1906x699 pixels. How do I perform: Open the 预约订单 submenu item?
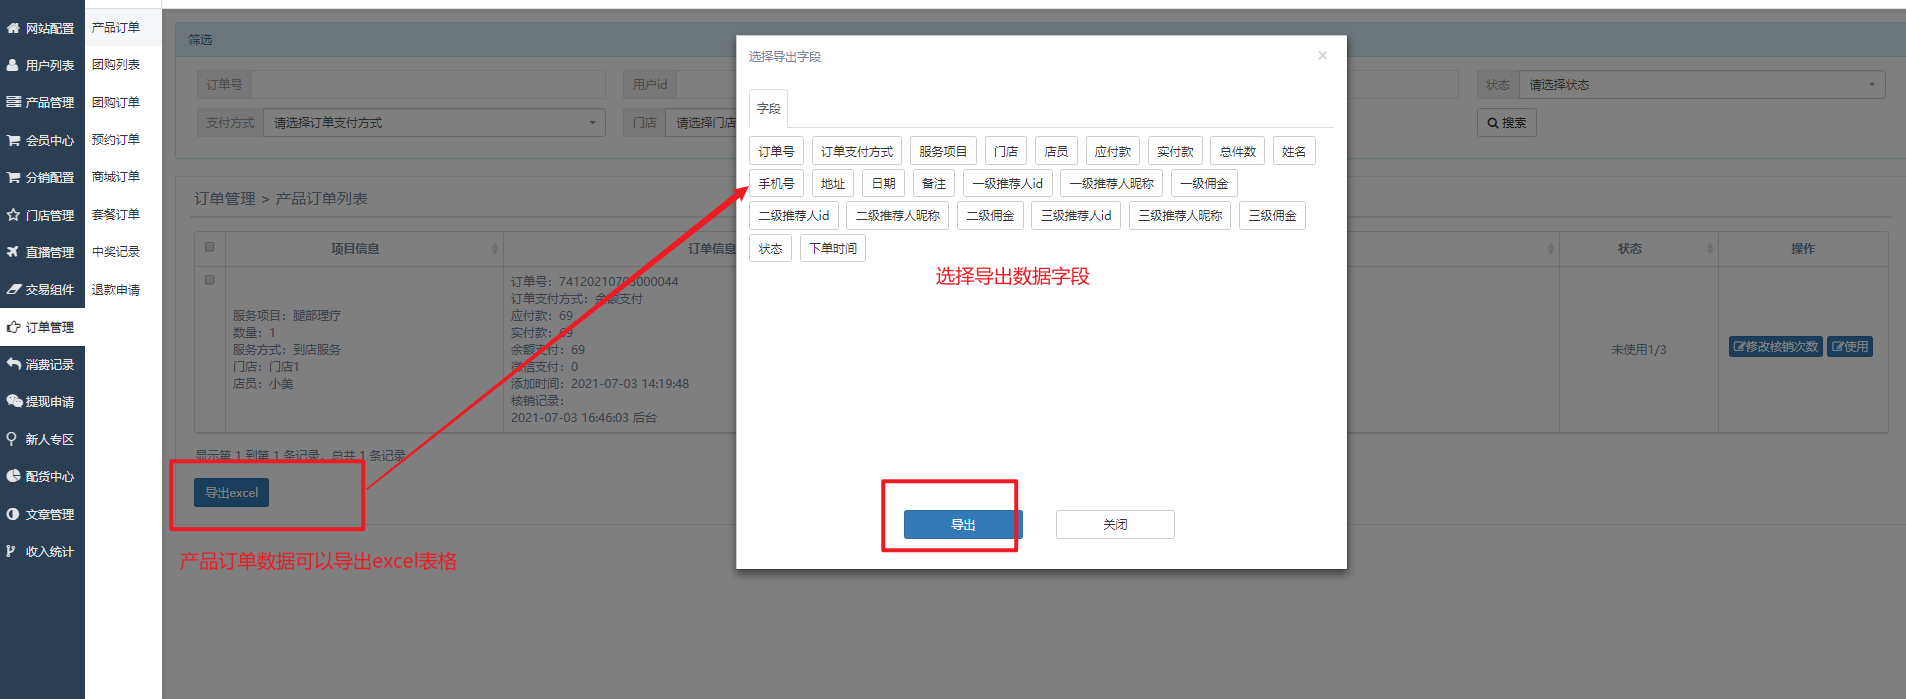[x=116, y=139]
